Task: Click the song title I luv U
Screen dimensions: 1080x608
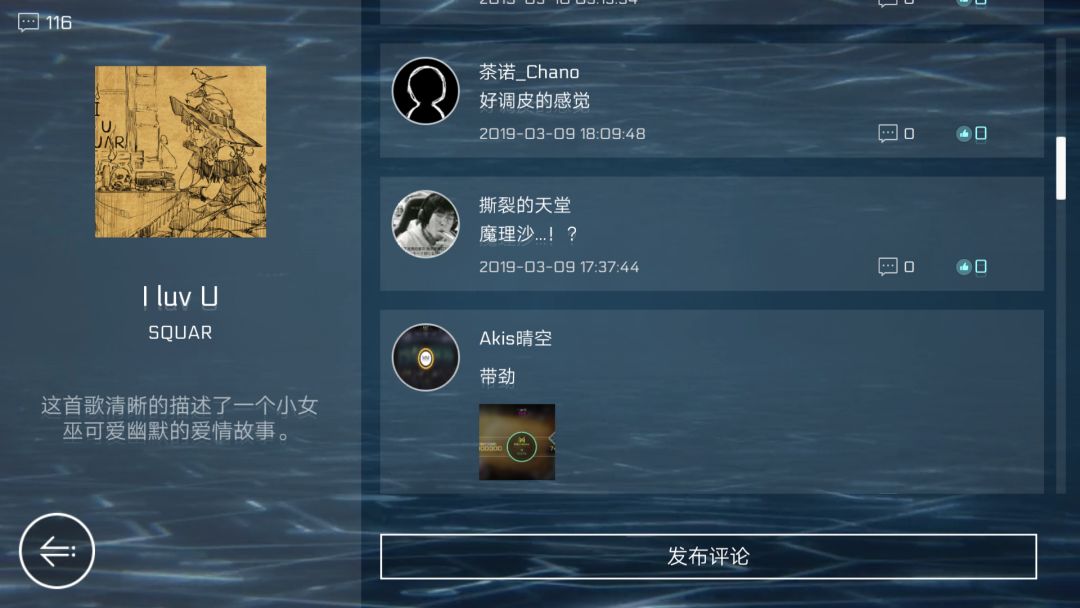Action: (180, 297)
